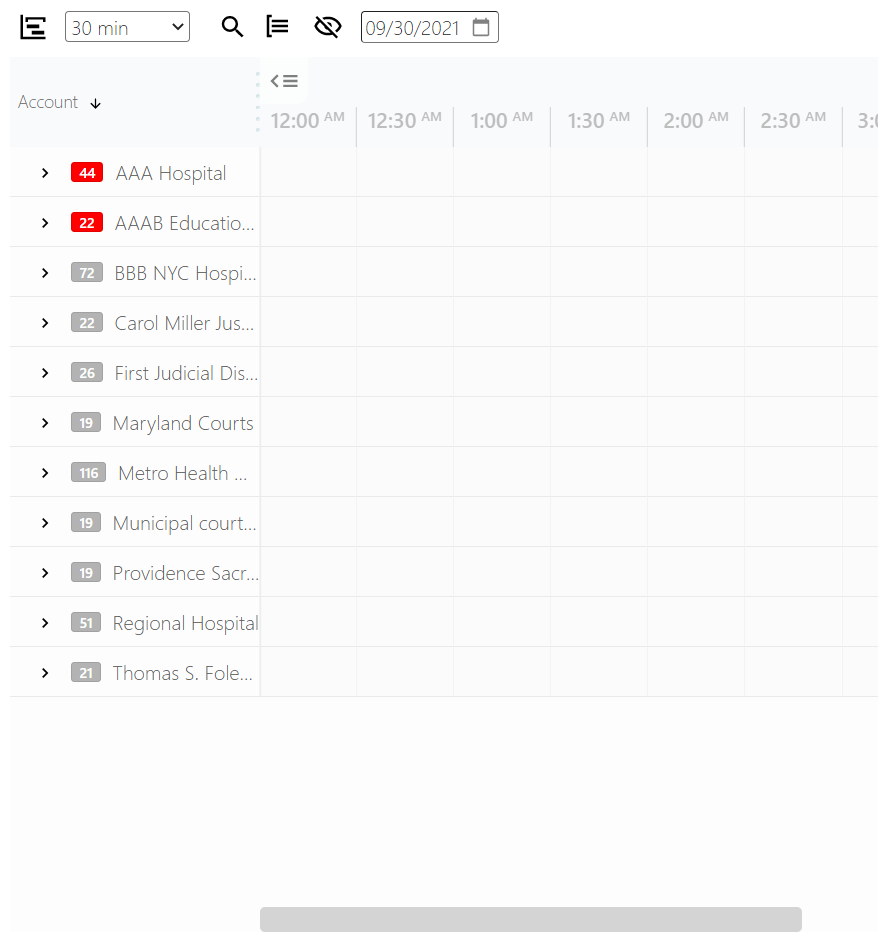Viewport: 878px width, 937px height.
Task: Select the Carol Miller Jus... account name
Action: click(184, 323)
